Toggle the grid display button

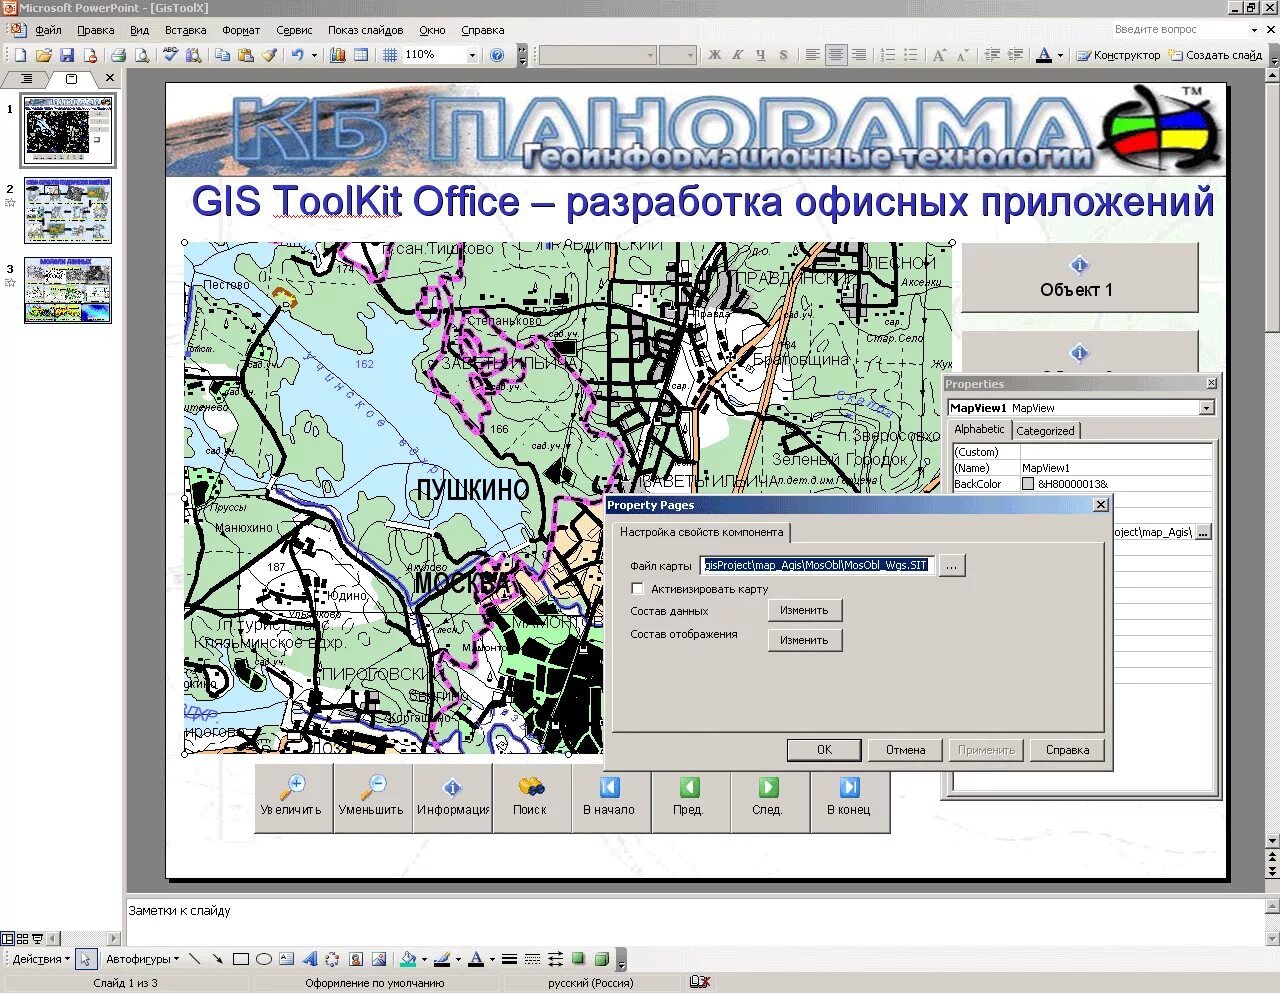pyautogui.click(x=390, y=55)
